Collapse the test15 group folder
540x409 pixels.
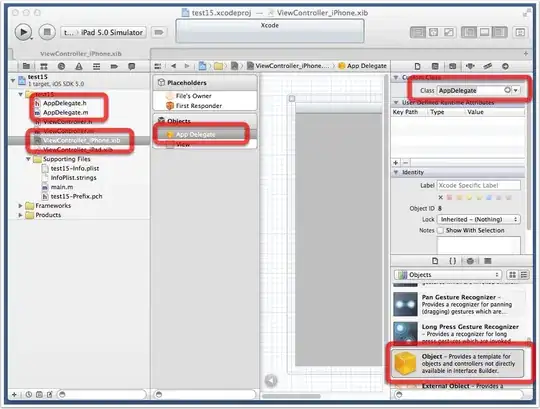20,94
